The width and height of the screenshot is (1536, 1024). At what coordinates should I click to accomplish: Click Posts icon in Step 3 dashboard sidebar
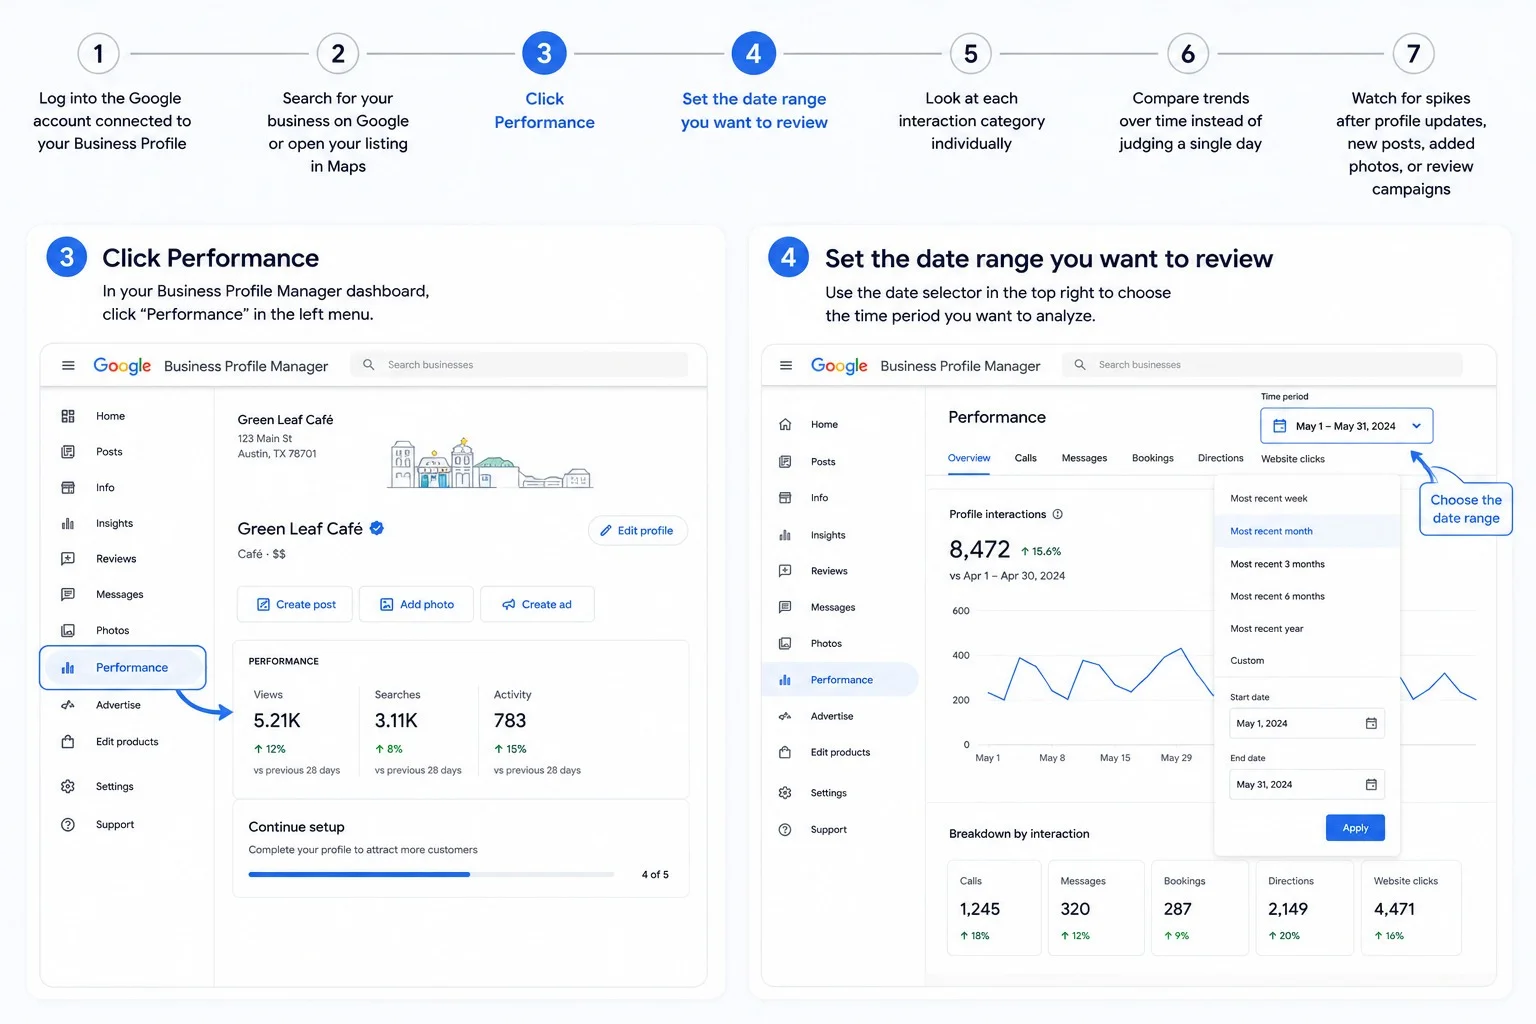point(68,452)
